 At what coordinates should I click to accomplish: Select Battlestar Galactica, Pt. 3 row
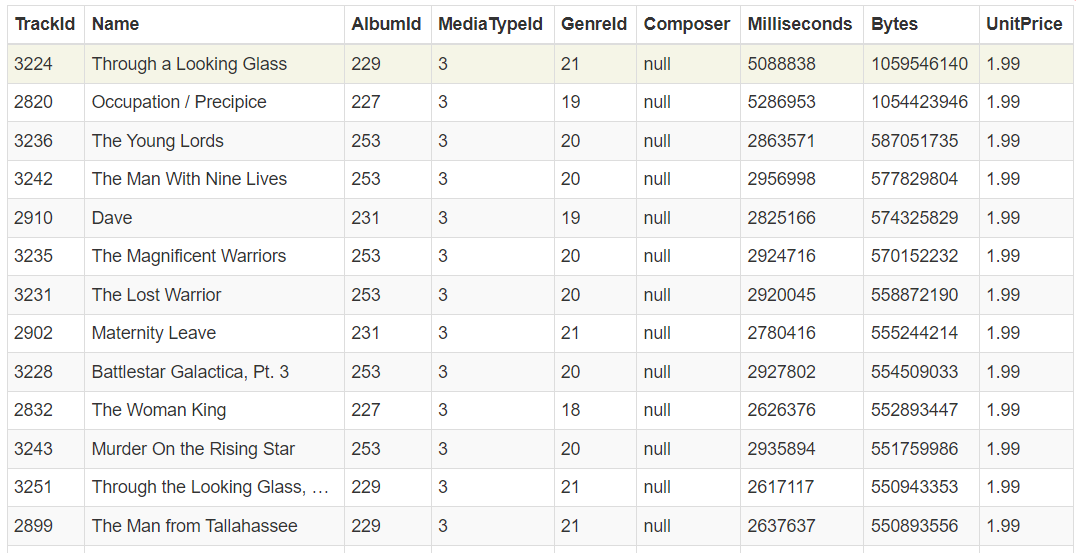click(x=190, y=372)
